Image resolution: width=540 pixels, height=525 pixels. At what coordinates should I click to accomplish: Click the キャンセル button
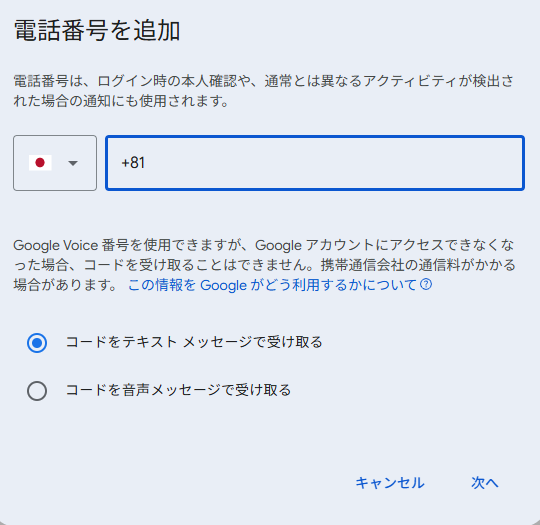click(x=390, y=483)
